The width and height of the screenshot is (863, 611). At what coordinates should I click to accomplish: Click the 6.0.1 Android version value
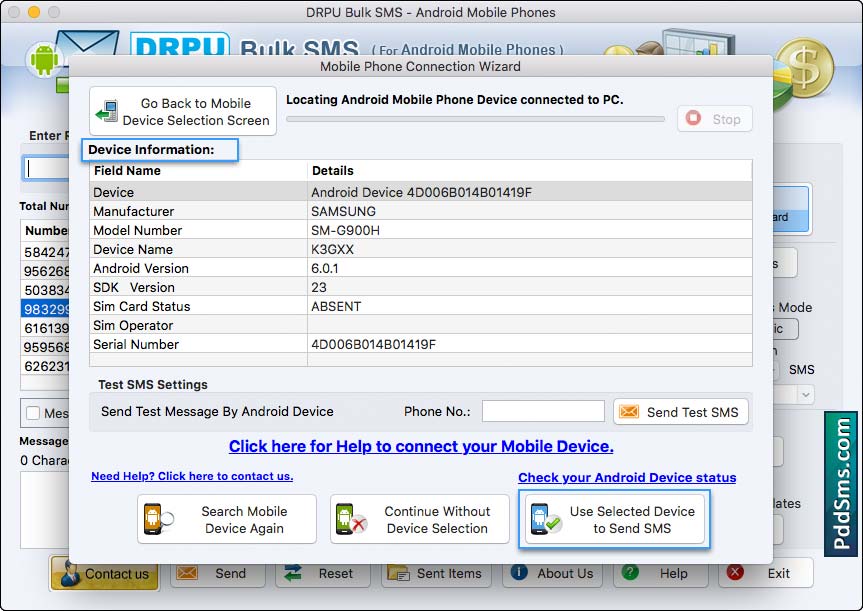325,268
